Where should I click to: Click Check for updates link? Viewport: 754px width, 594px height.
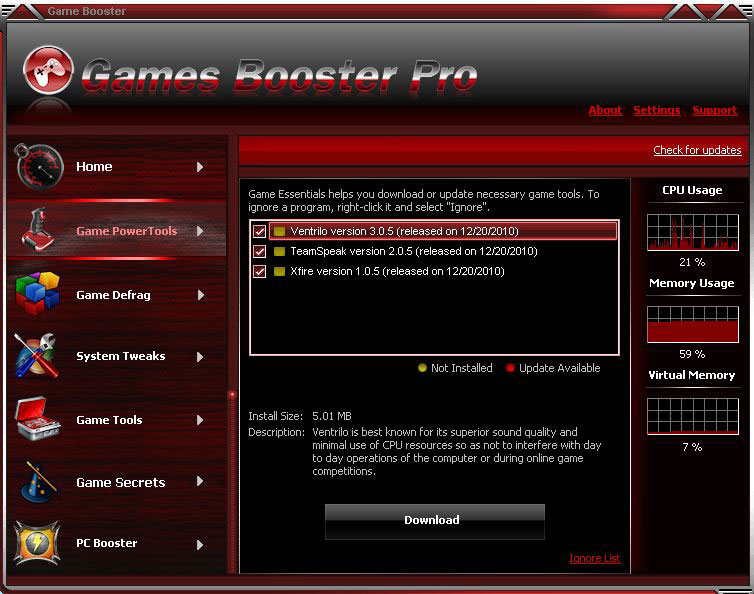(x=697, y=150)
